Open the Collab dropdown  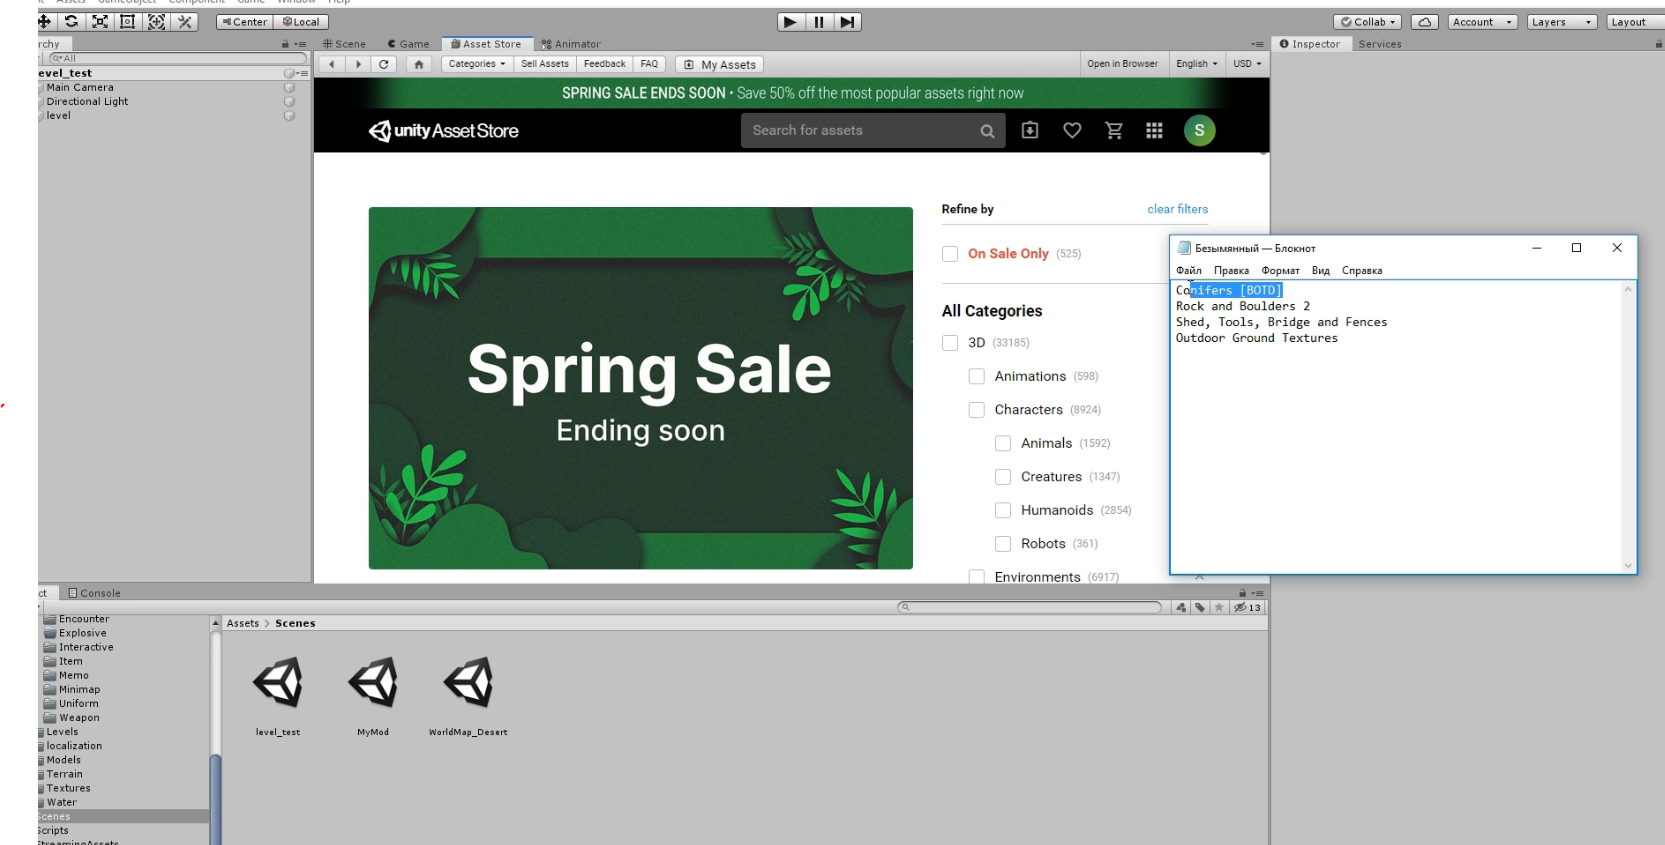(1368, 22)
